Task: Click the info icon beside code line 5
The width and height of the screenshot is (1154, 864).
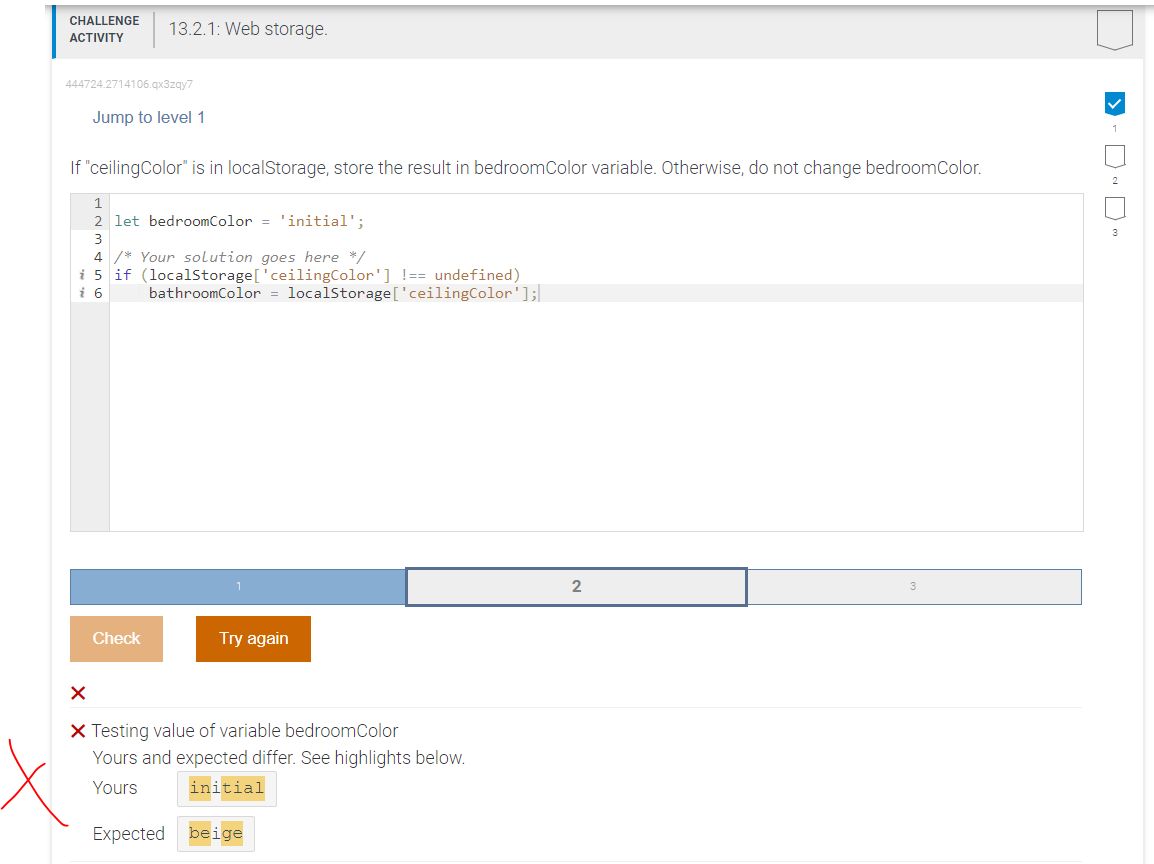Action: coord(80,274)
